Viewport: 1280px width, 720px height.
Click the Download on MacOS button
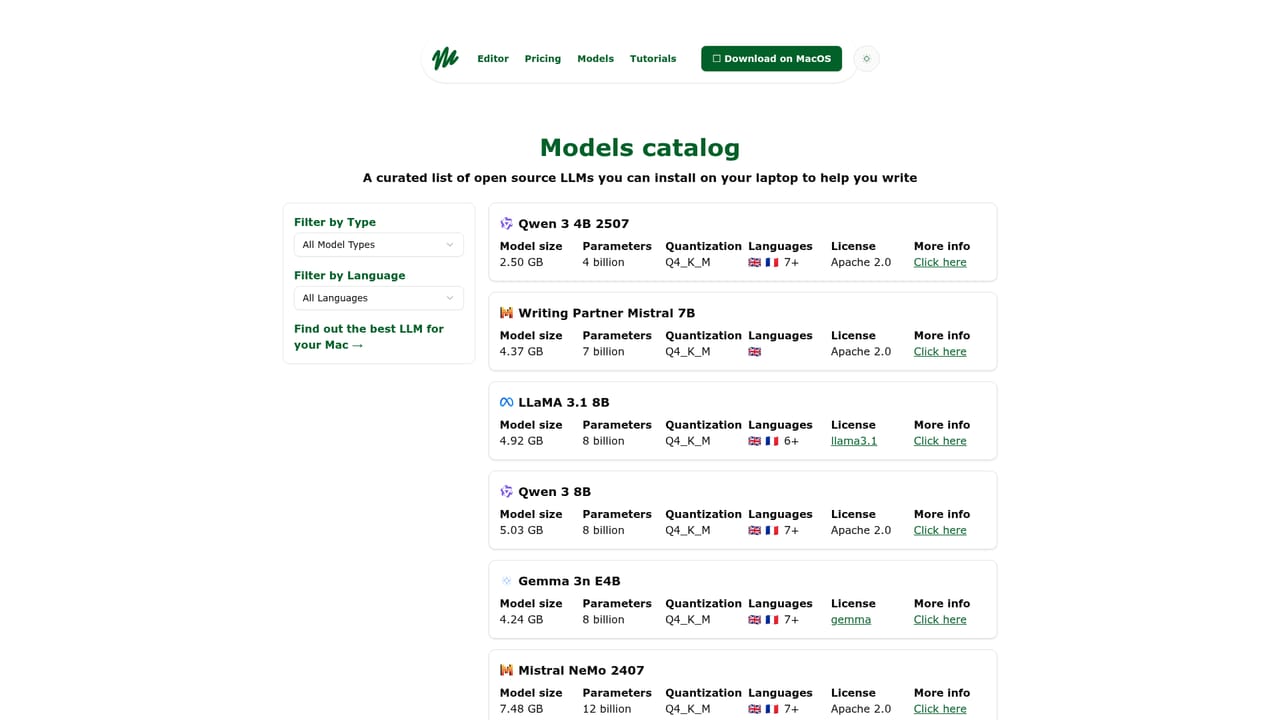click(771, 59)
